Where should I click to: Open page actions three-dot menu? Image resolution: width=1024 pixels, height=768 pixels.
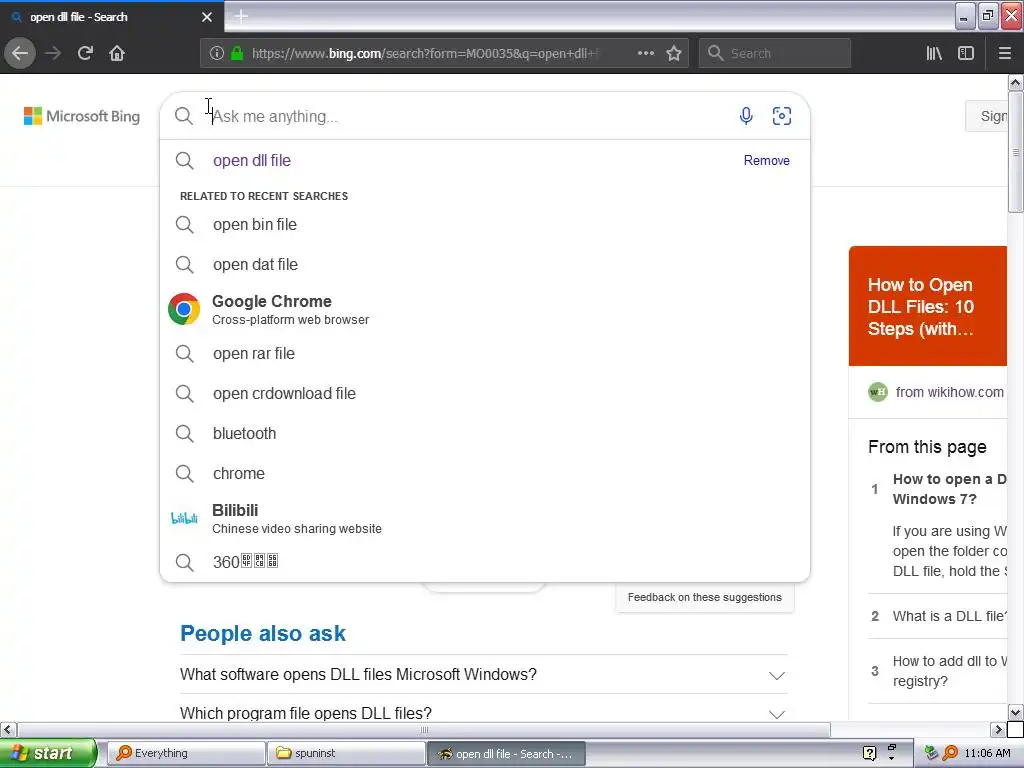pos(645,54)
